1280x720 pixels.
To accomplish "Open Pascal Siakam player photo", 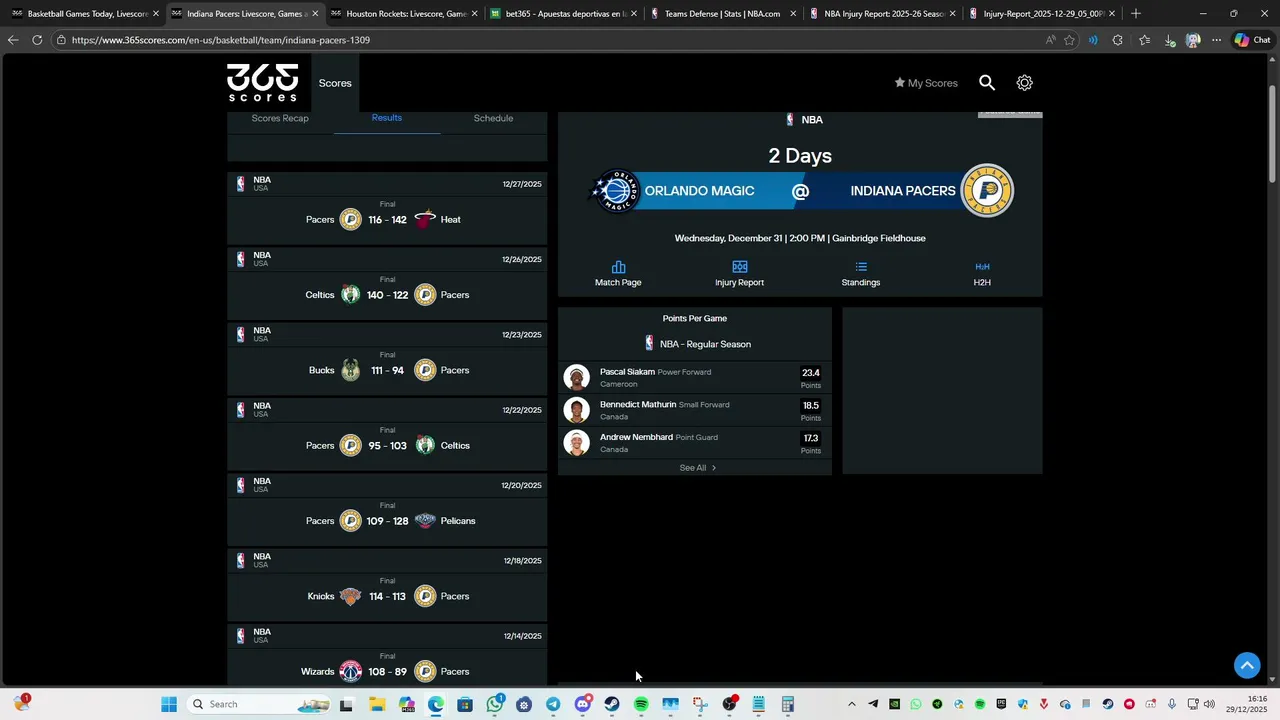I will (577, 377).
